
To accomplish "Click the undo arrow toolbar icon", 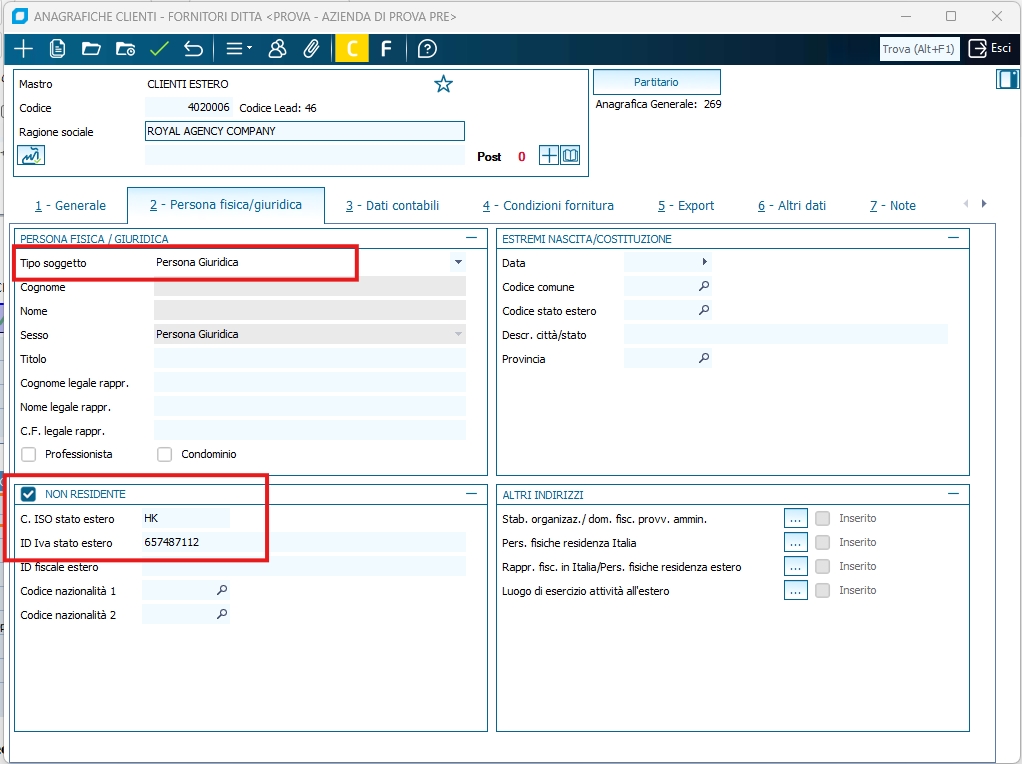I will 194,49.
